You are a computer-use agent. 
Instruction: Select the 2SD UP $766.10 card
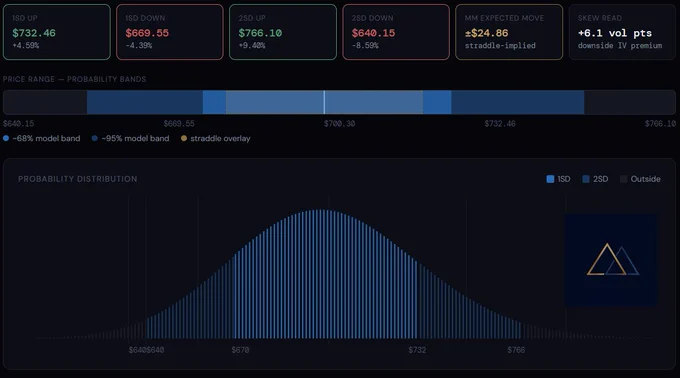(x=283, y=32)
